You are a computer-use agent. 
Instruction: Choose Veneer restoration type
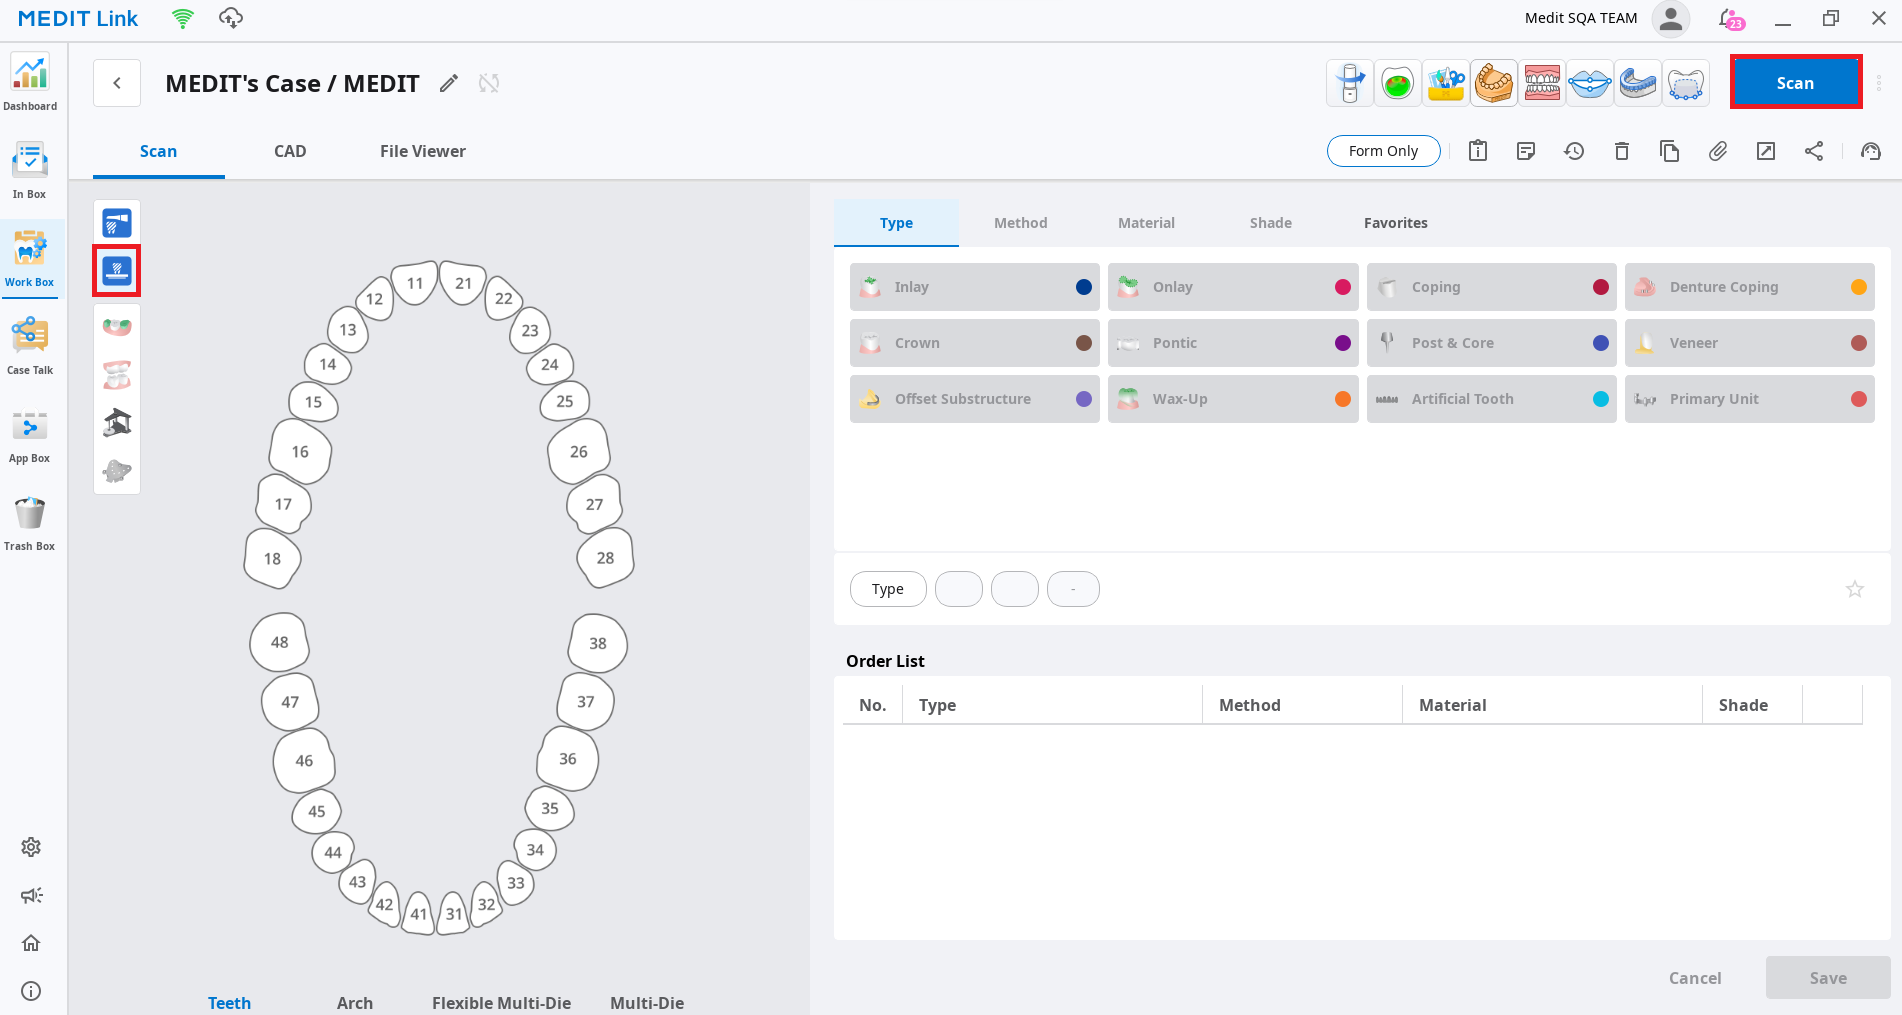[1750, 343]
